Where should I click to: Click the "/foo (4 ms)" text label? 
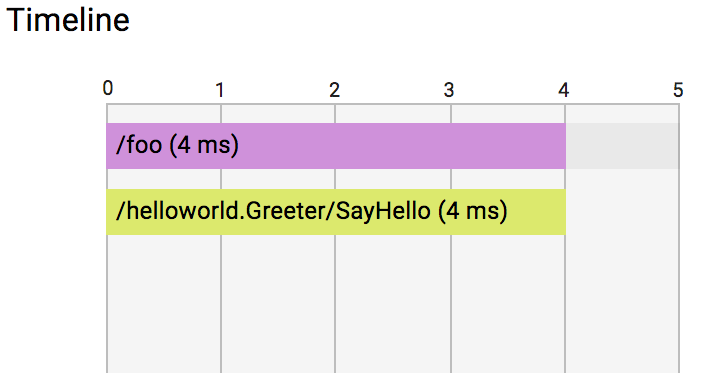(178, 146)
